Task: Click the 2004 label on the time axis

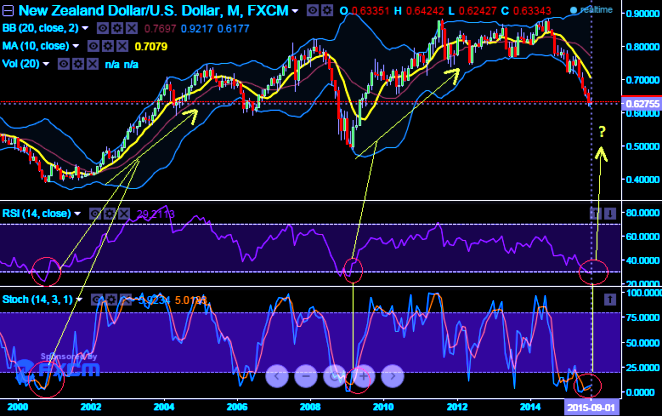Action: 164,407
